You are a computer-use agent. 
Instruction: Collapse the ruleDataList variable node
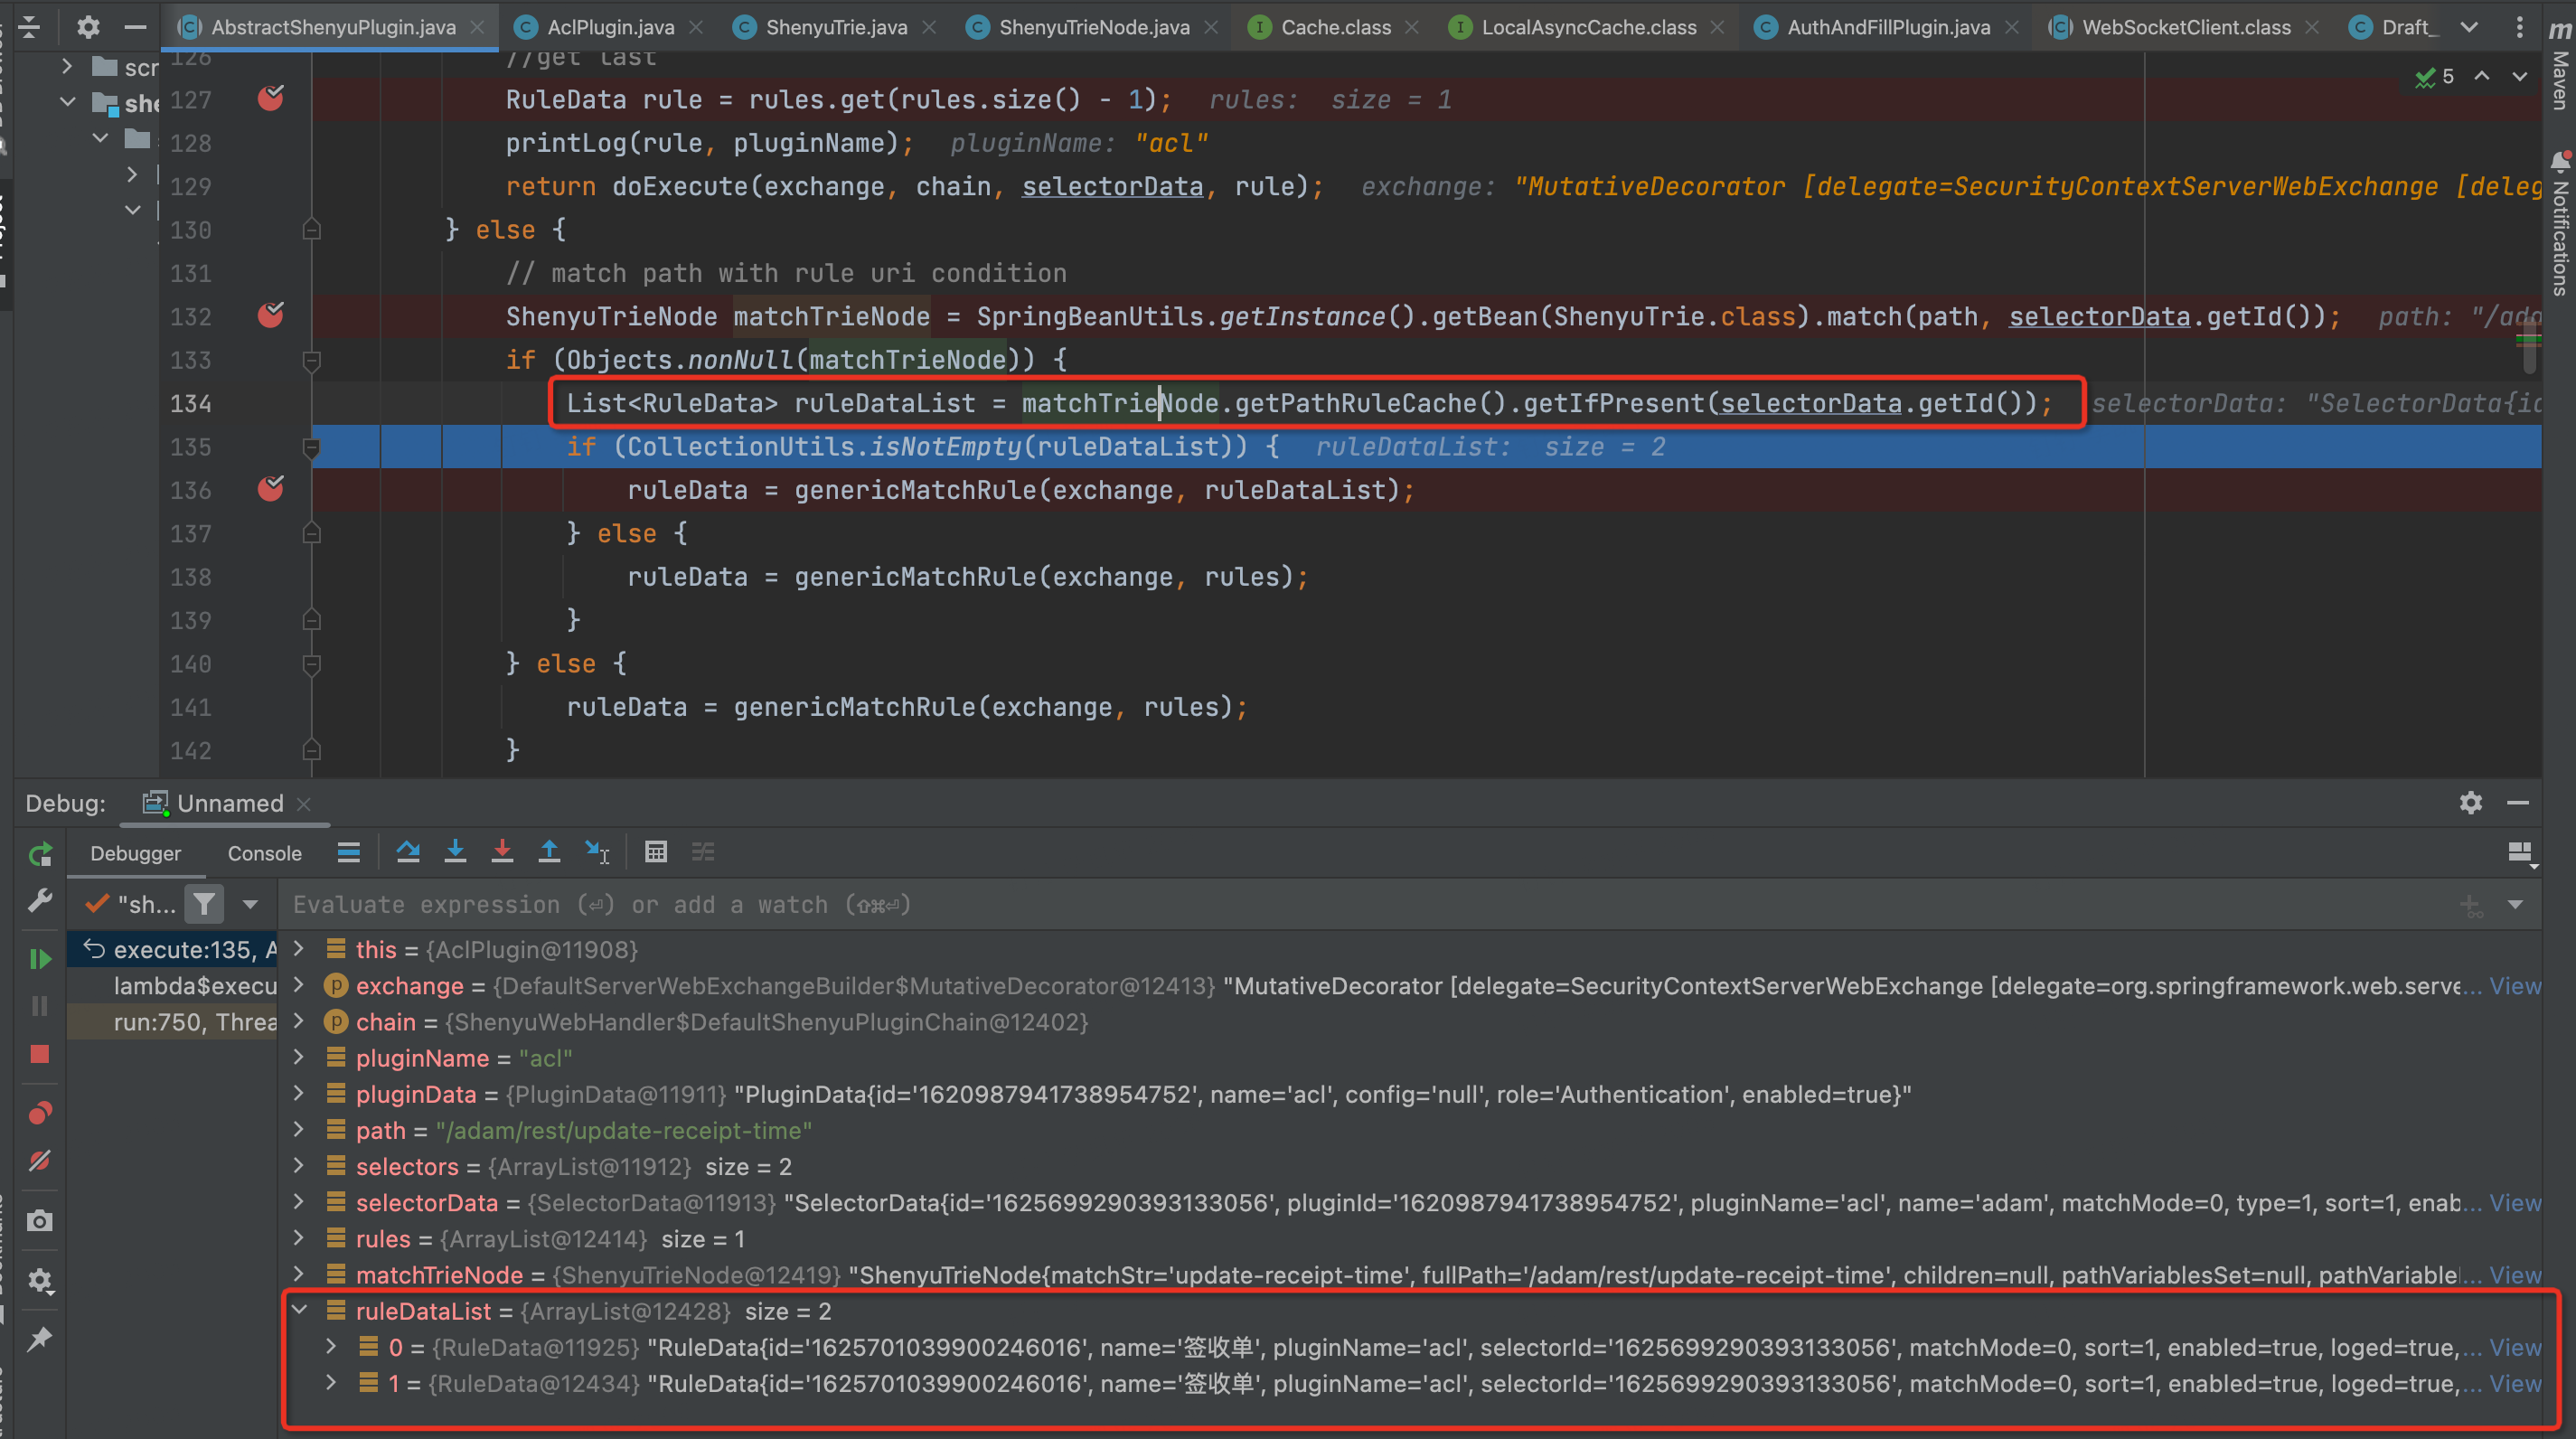(x=297, y=1311)
